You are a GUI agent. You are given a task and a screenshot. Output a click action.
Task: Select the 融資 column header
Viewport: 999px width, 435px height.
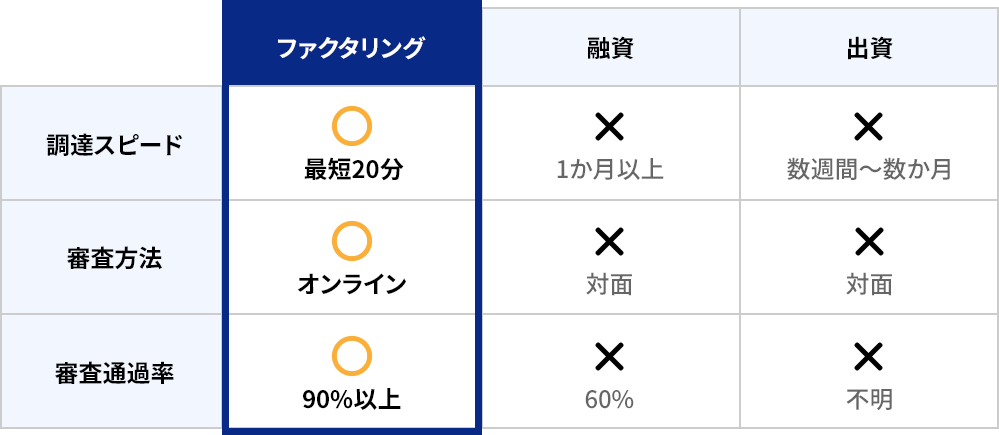(x=610, y=48)
